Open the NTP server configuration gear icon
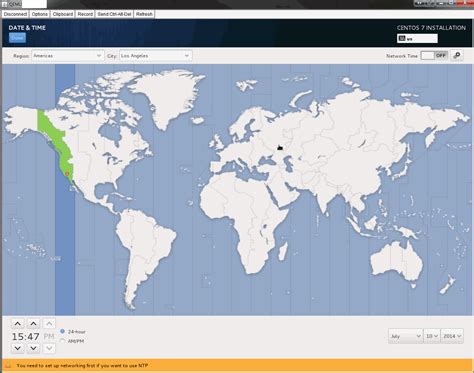The height and width of the screenshot is (373, 474). [x=457, y=55]
